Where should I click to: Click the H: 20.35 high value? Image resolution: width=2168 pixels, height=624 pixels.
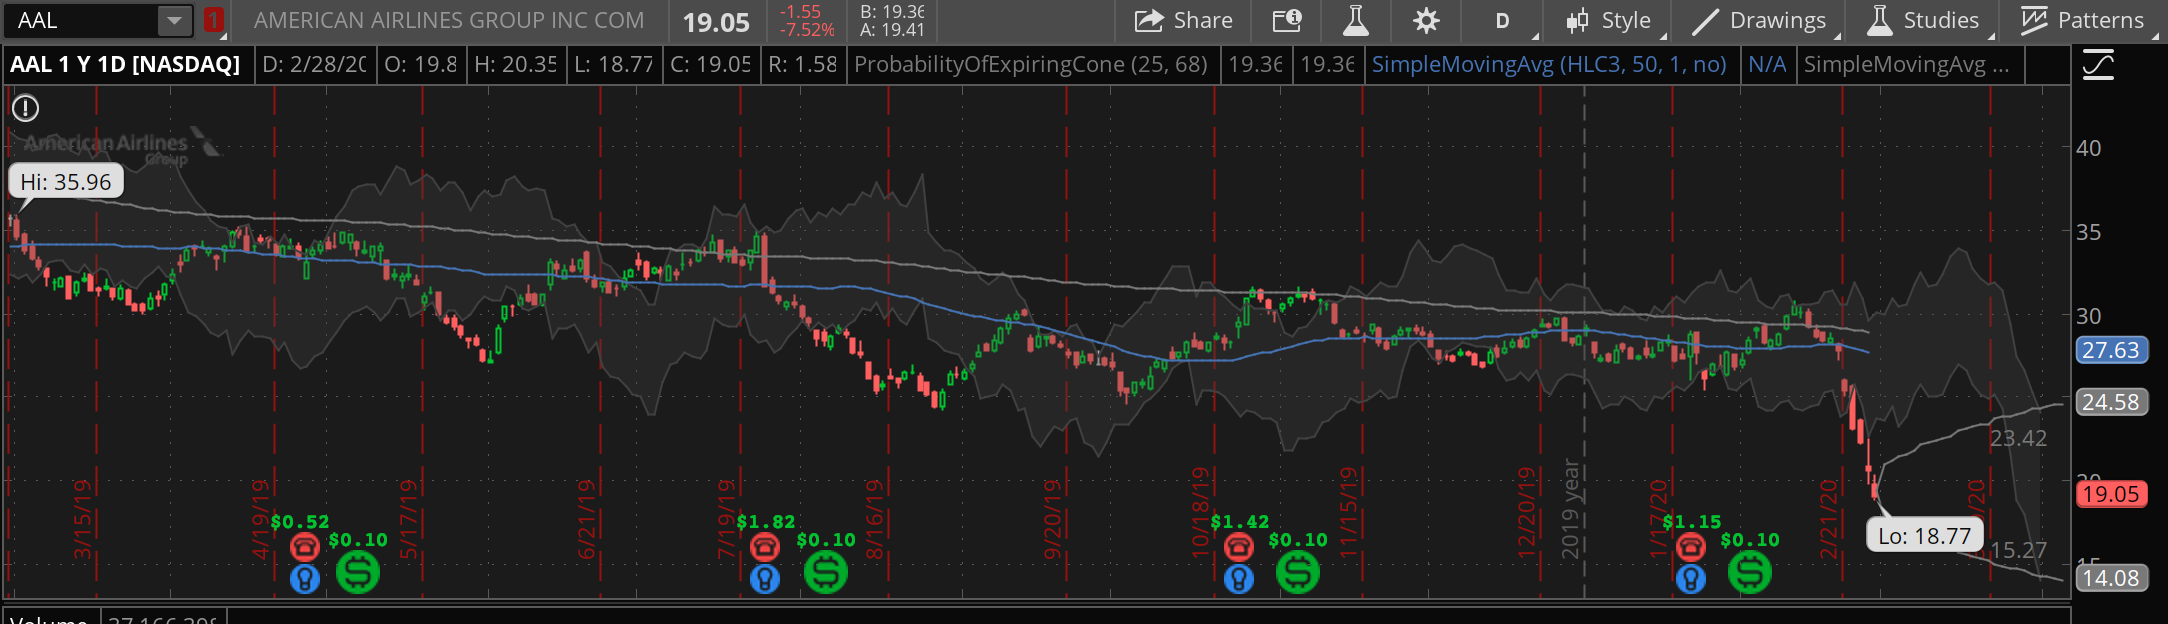pyautogui.click(x=515, y=65)
